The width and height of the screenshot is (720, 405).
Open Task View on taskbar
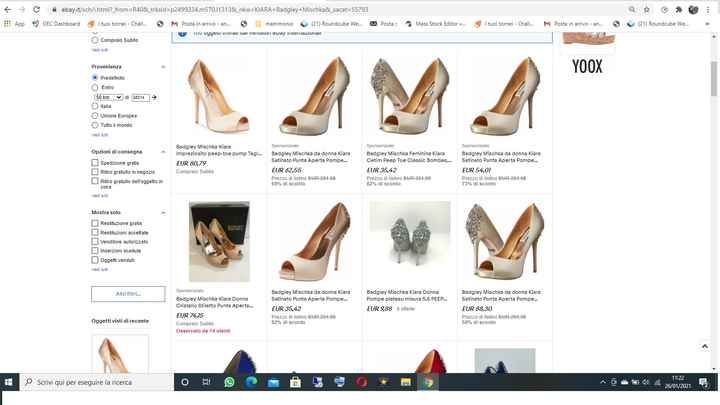tap(206, 382)
